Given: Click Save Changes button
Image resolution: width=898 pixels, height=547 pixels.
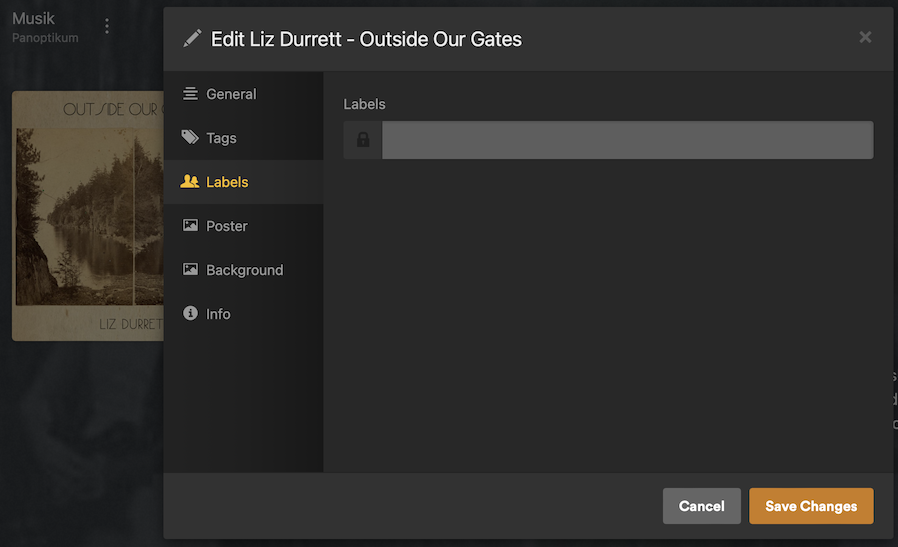Looking at the screenshot, I should point(811,506).
